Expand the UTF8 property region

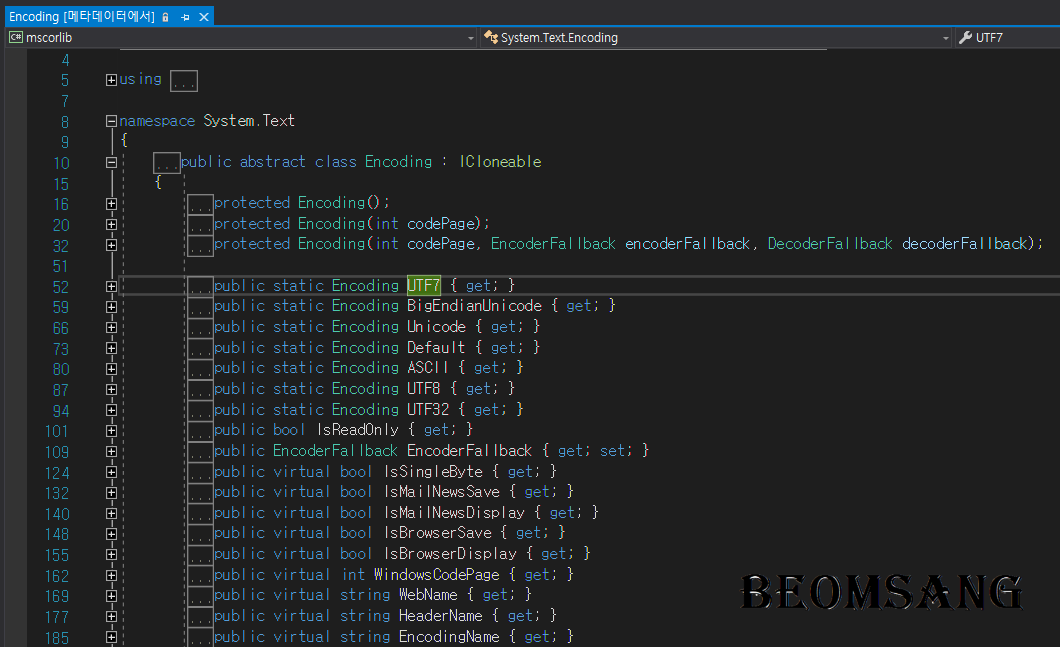click(x=112, y=389)
